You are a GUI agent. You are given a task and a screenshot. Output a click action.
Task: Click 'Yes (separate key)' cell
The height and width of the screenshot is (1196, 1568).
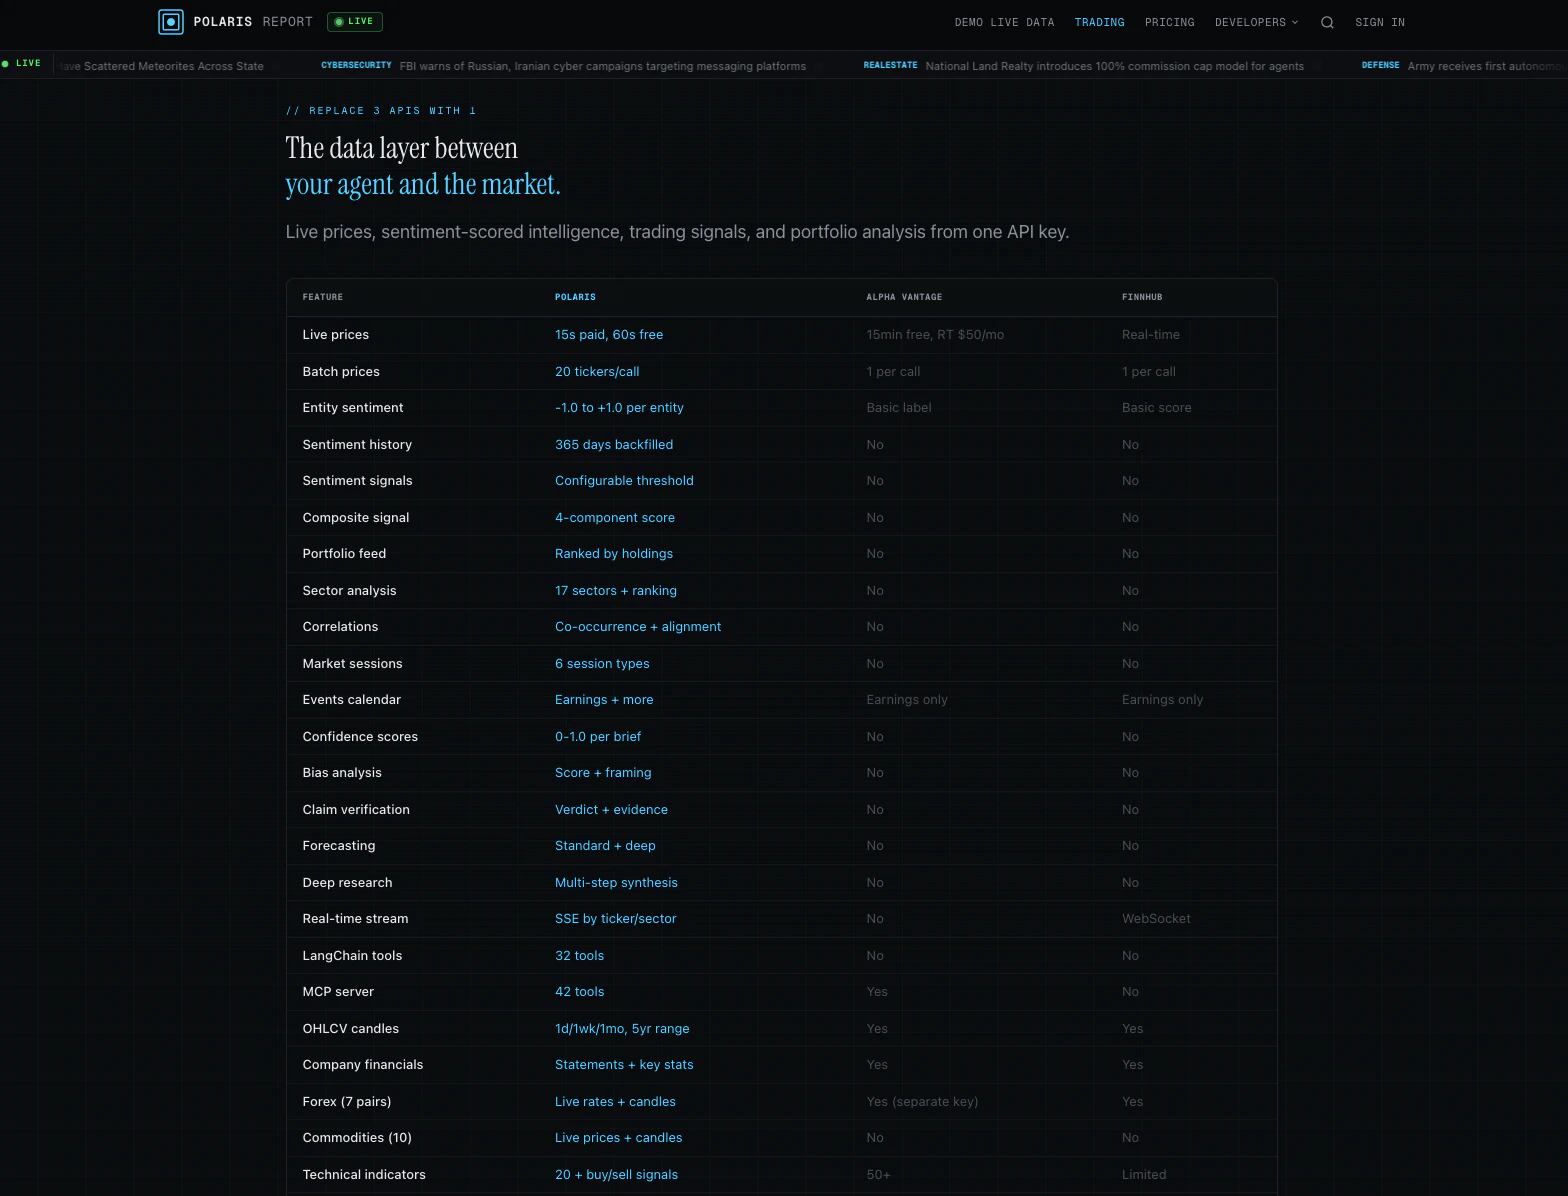pyautogui.click(x=922, y=1102)
